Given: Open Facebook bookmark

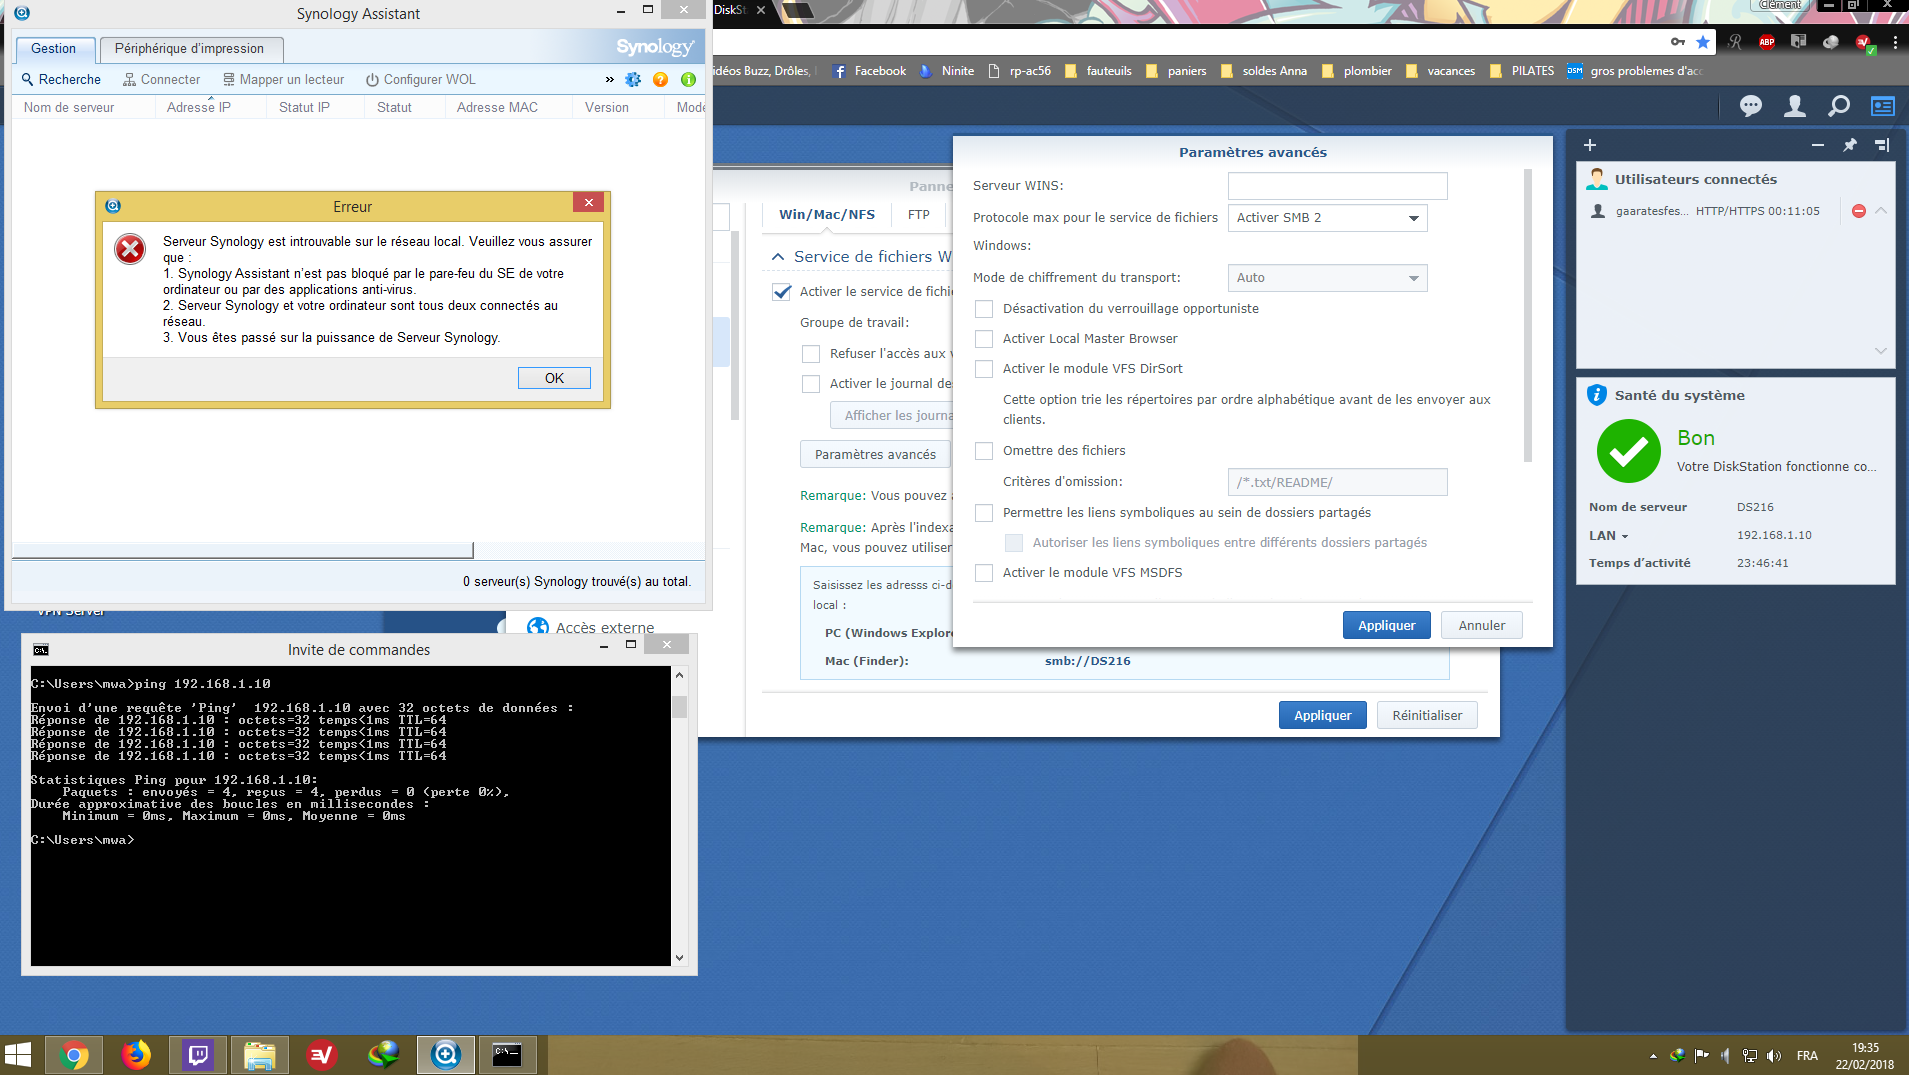Looking at the screenshot, I should point(870,71).
